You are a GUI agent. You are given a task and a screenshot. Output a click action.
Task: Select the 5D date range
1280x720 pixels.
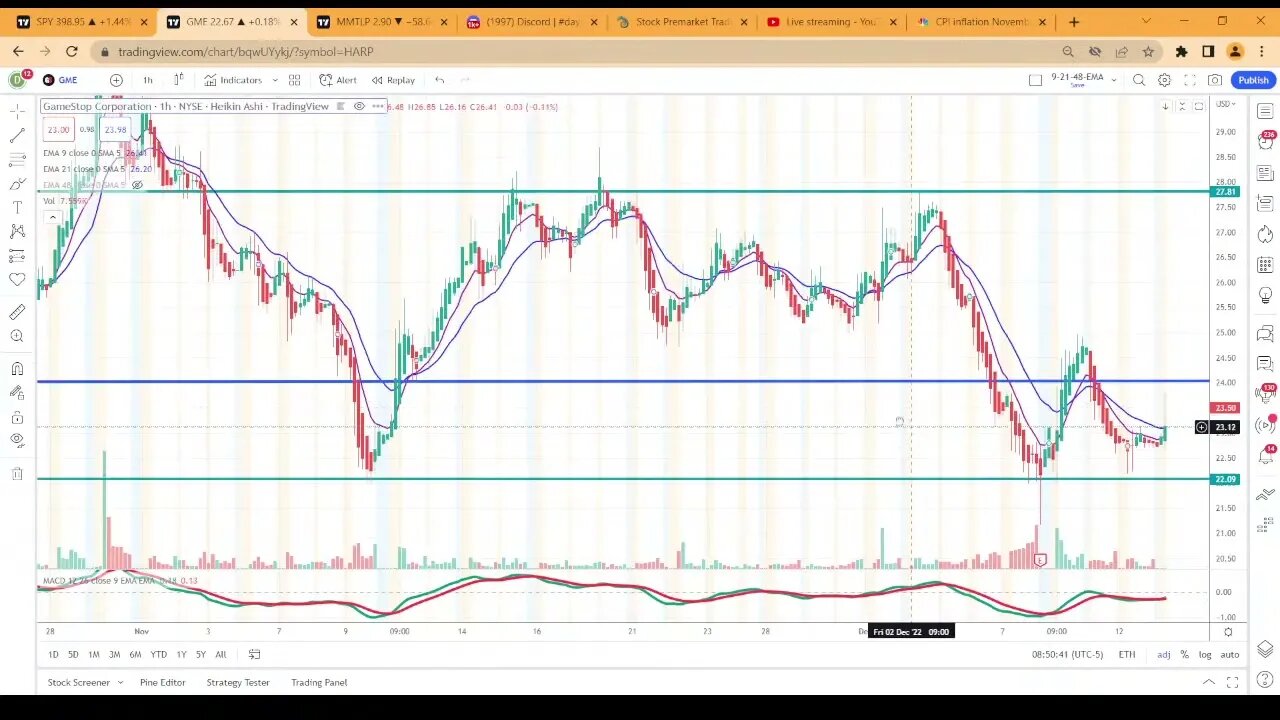(x=73, y=654)
